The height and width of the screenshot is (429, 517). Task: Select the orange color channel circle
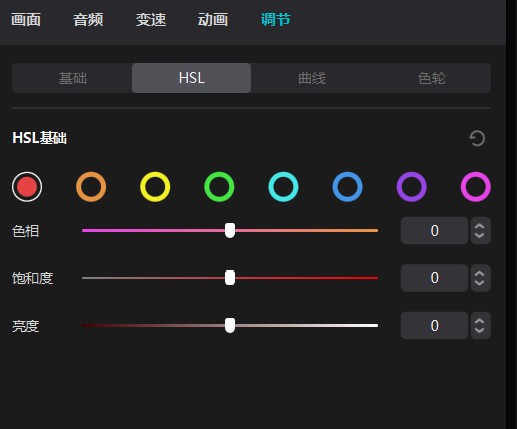91,187
